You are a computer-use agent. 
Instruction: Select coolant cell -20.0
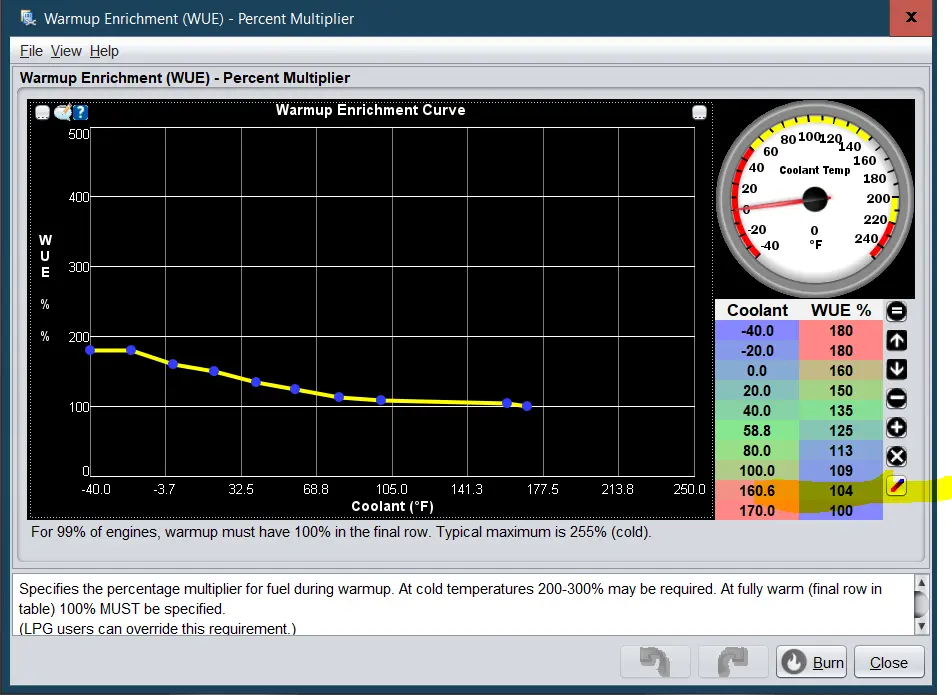tap(757, 351)
